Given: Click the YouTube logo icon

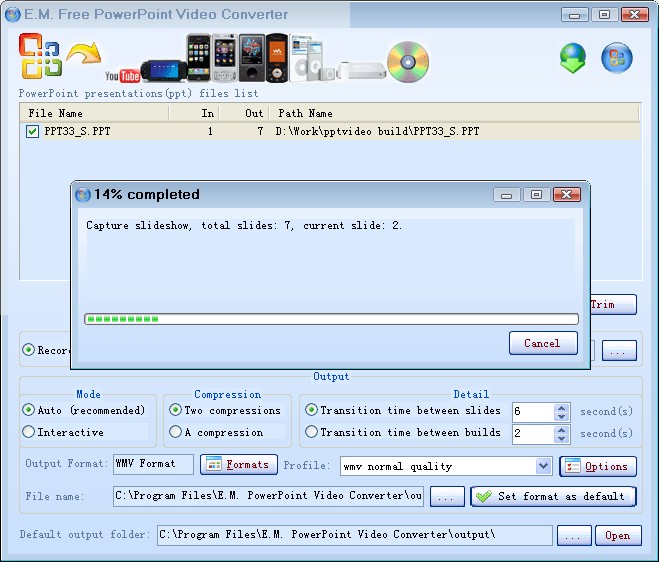Looking at the screenshot, I should [x=122, y=75].
